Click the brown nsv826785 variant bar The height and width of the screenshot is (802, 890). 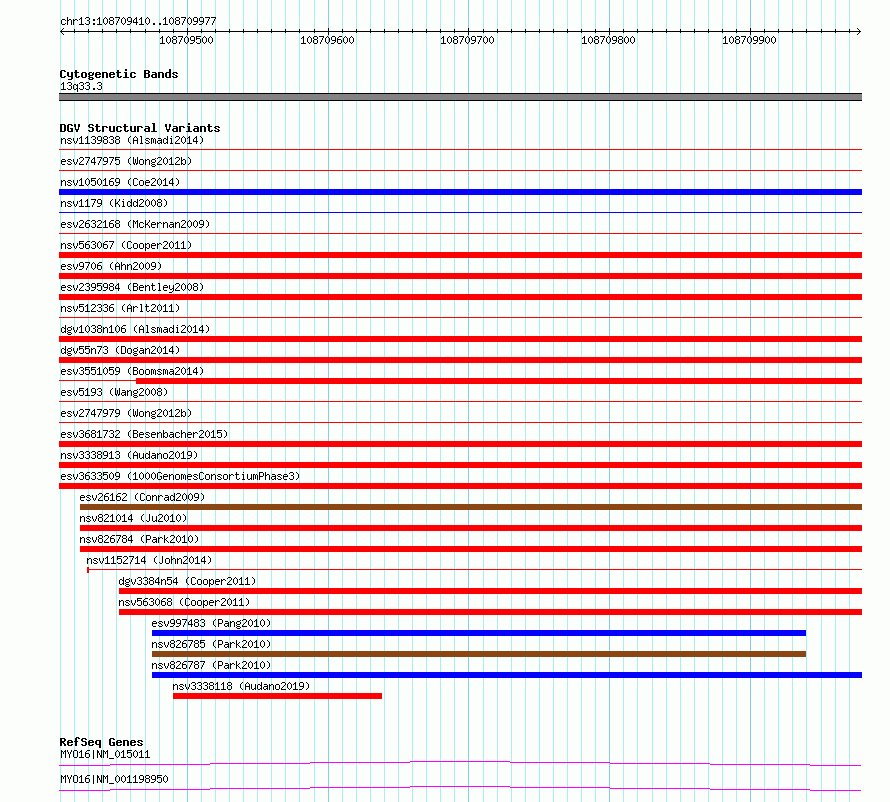pyautogui.click(x=478, y=654)
